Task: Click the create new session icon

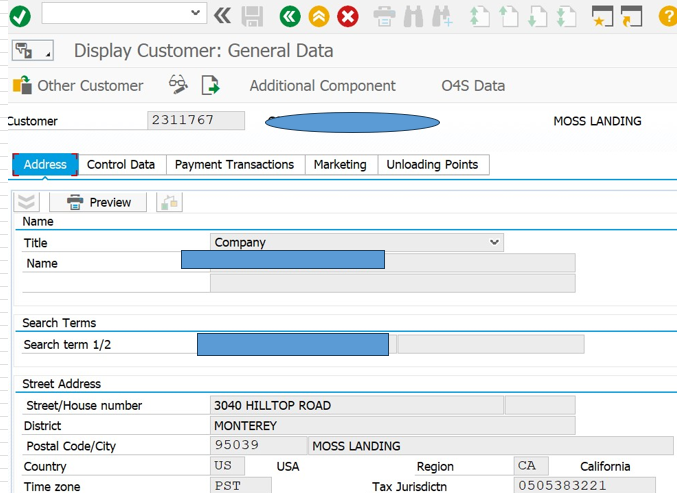Action: (x=601, y=16)
